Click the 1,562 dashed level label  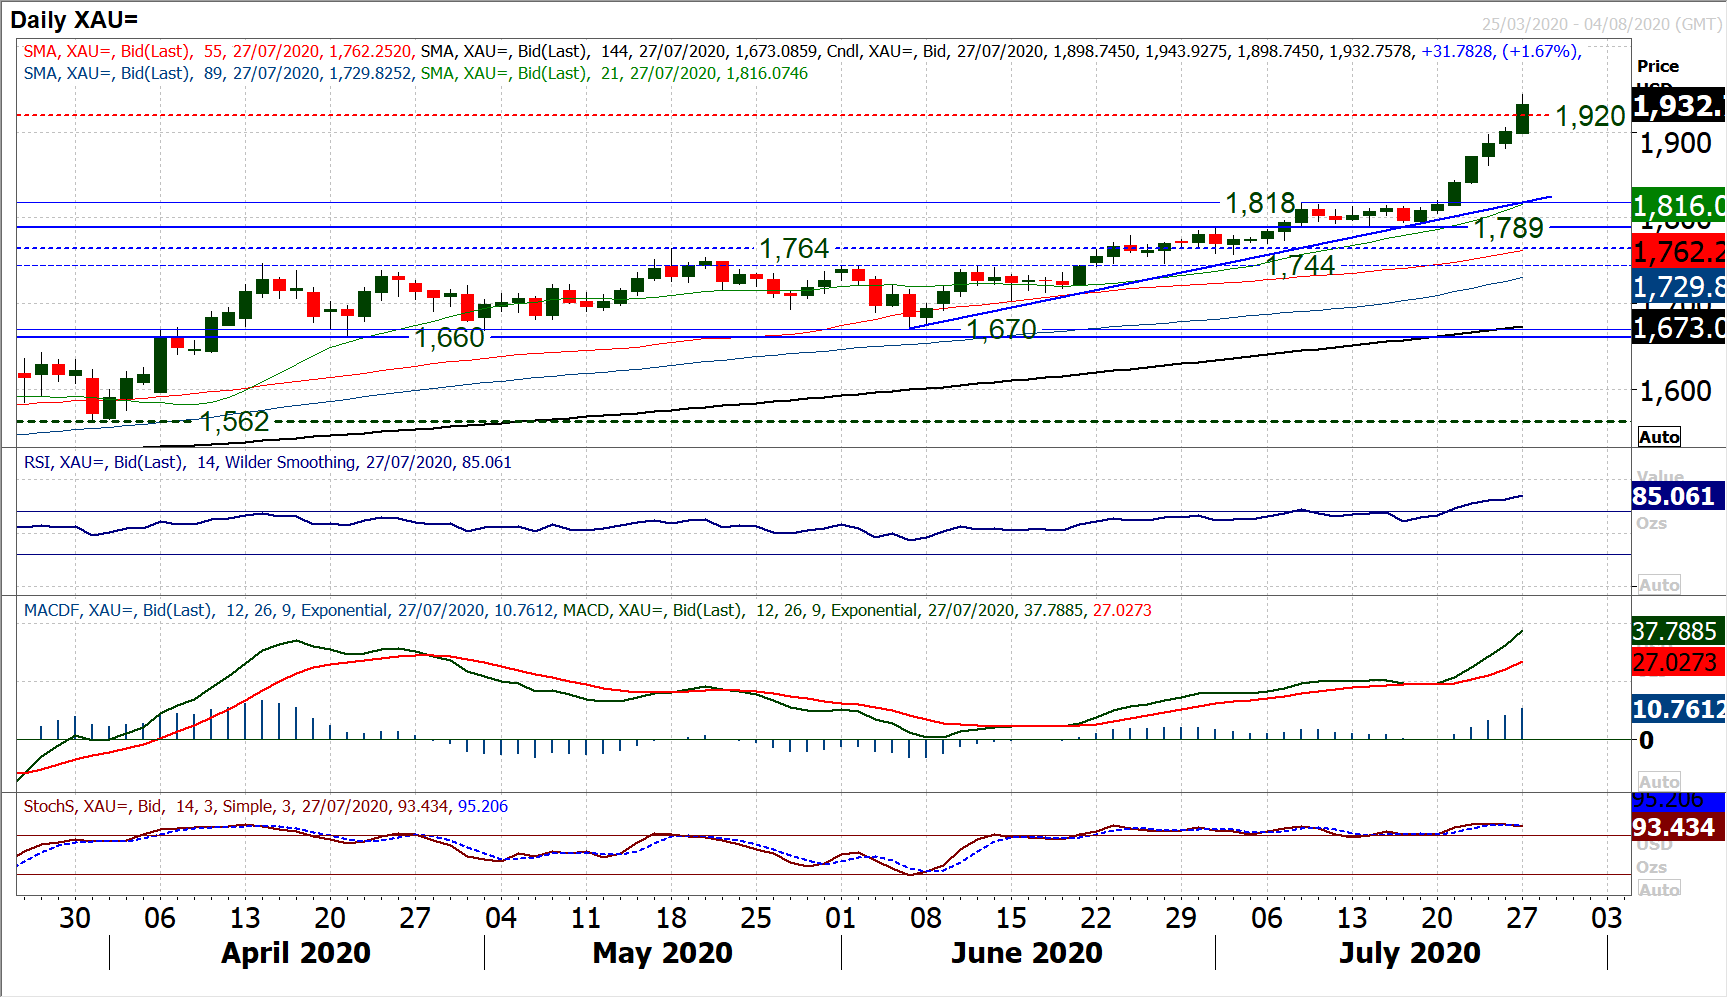[x=234, y=422]
